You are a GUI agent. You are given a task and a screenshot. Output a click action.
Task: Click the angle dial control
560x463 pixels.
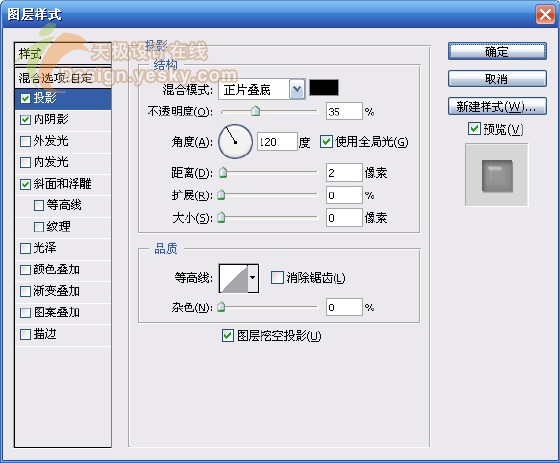point(235,141)
